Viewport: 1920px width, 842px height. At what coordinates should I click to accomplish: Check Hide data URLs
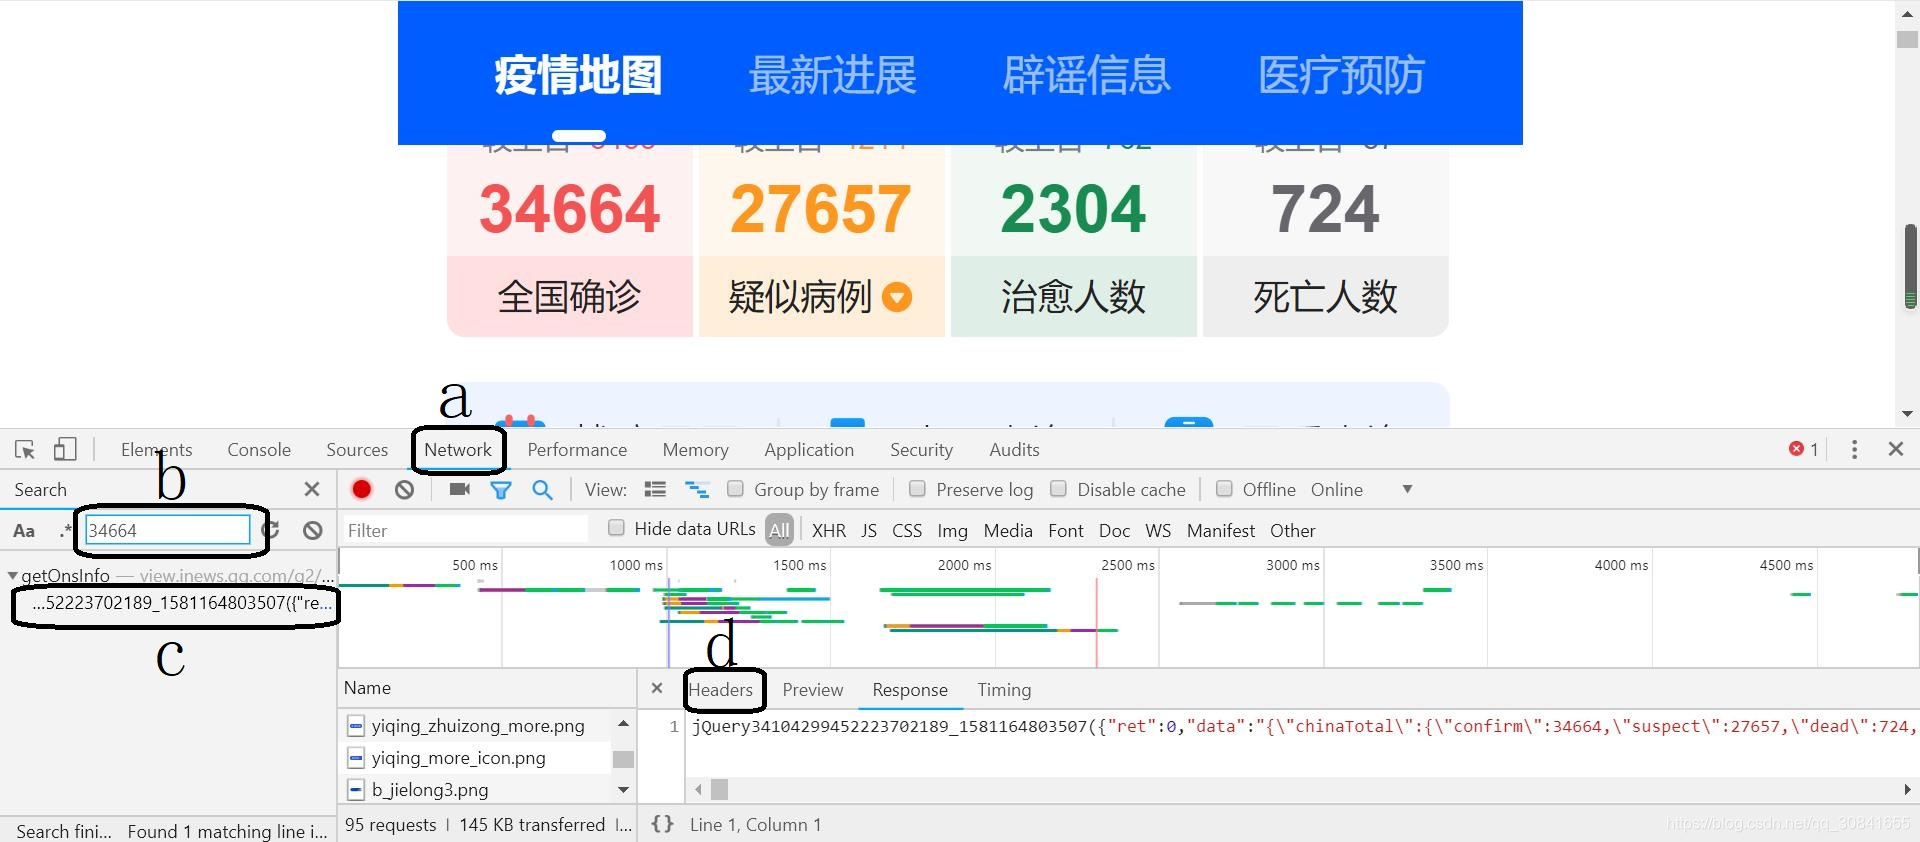[x=616, y=528]
